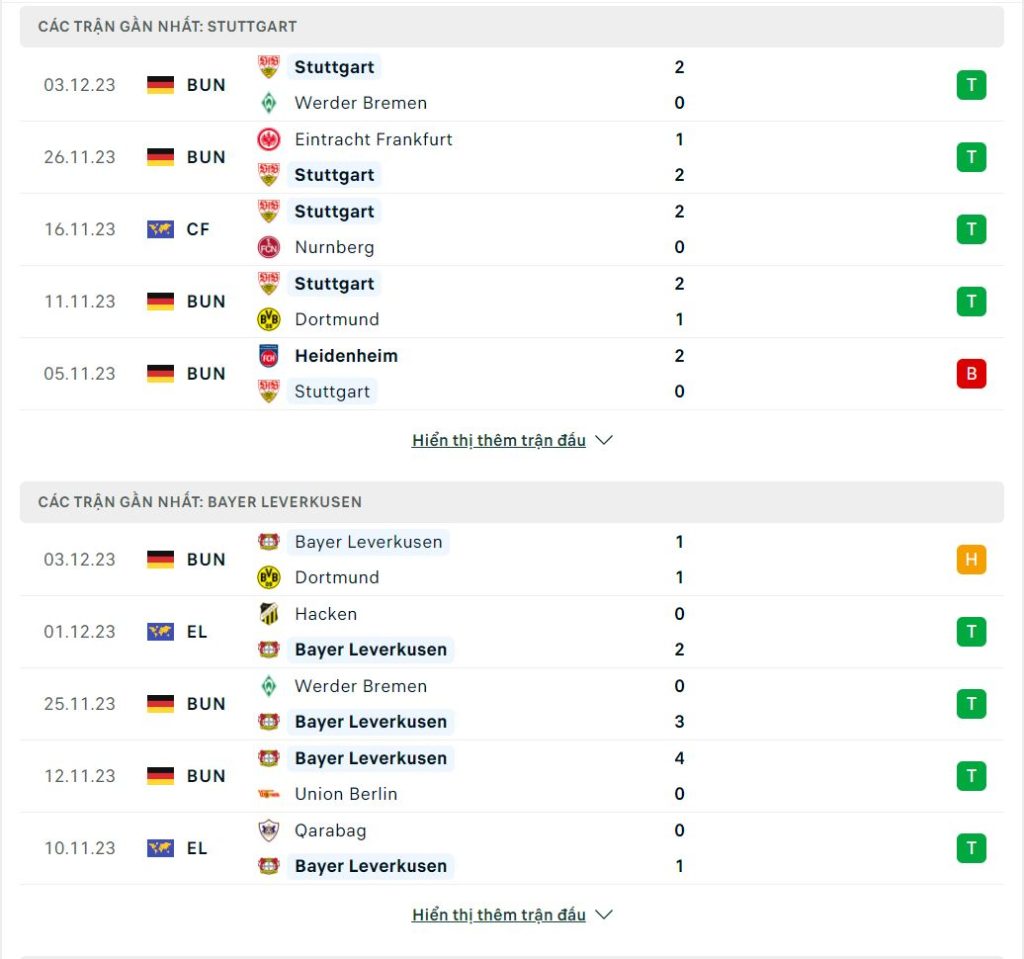Click the Eintracht Frankfurt team logo
The height and width of the screenshot is (959, 1024).
268,139
